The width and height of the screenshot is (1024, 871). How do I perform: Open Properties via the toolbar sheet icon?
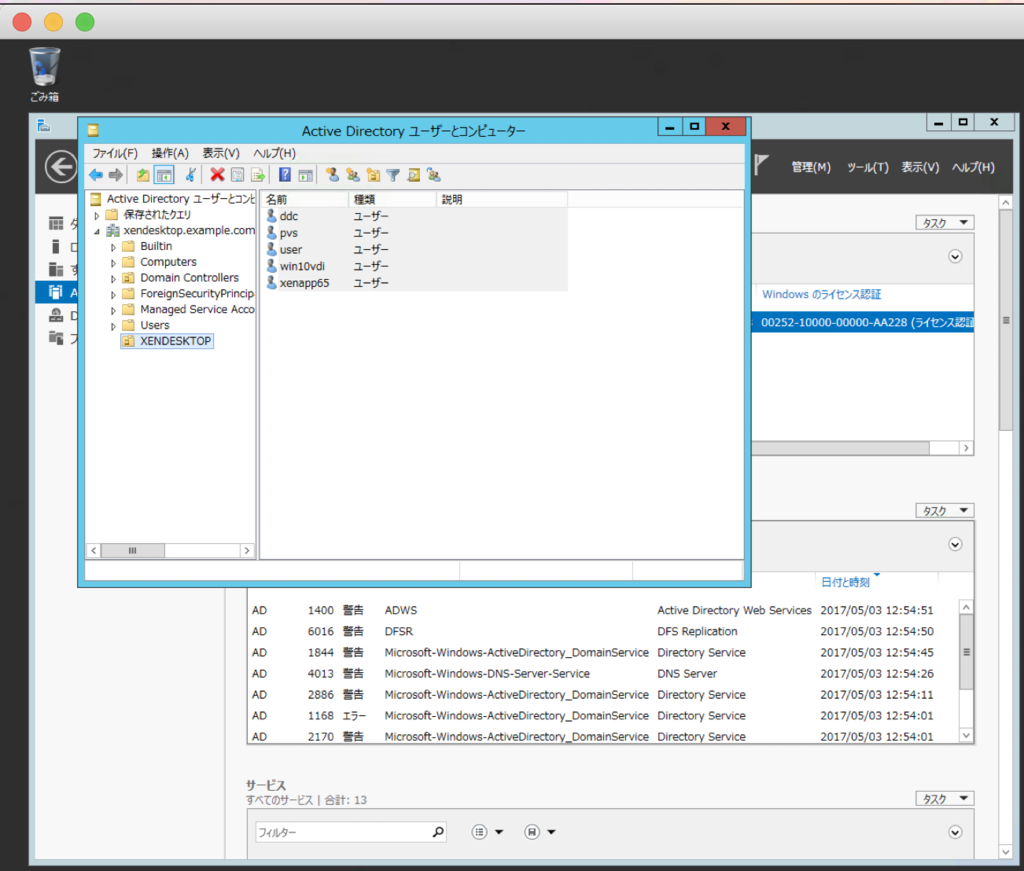point(238,175)
